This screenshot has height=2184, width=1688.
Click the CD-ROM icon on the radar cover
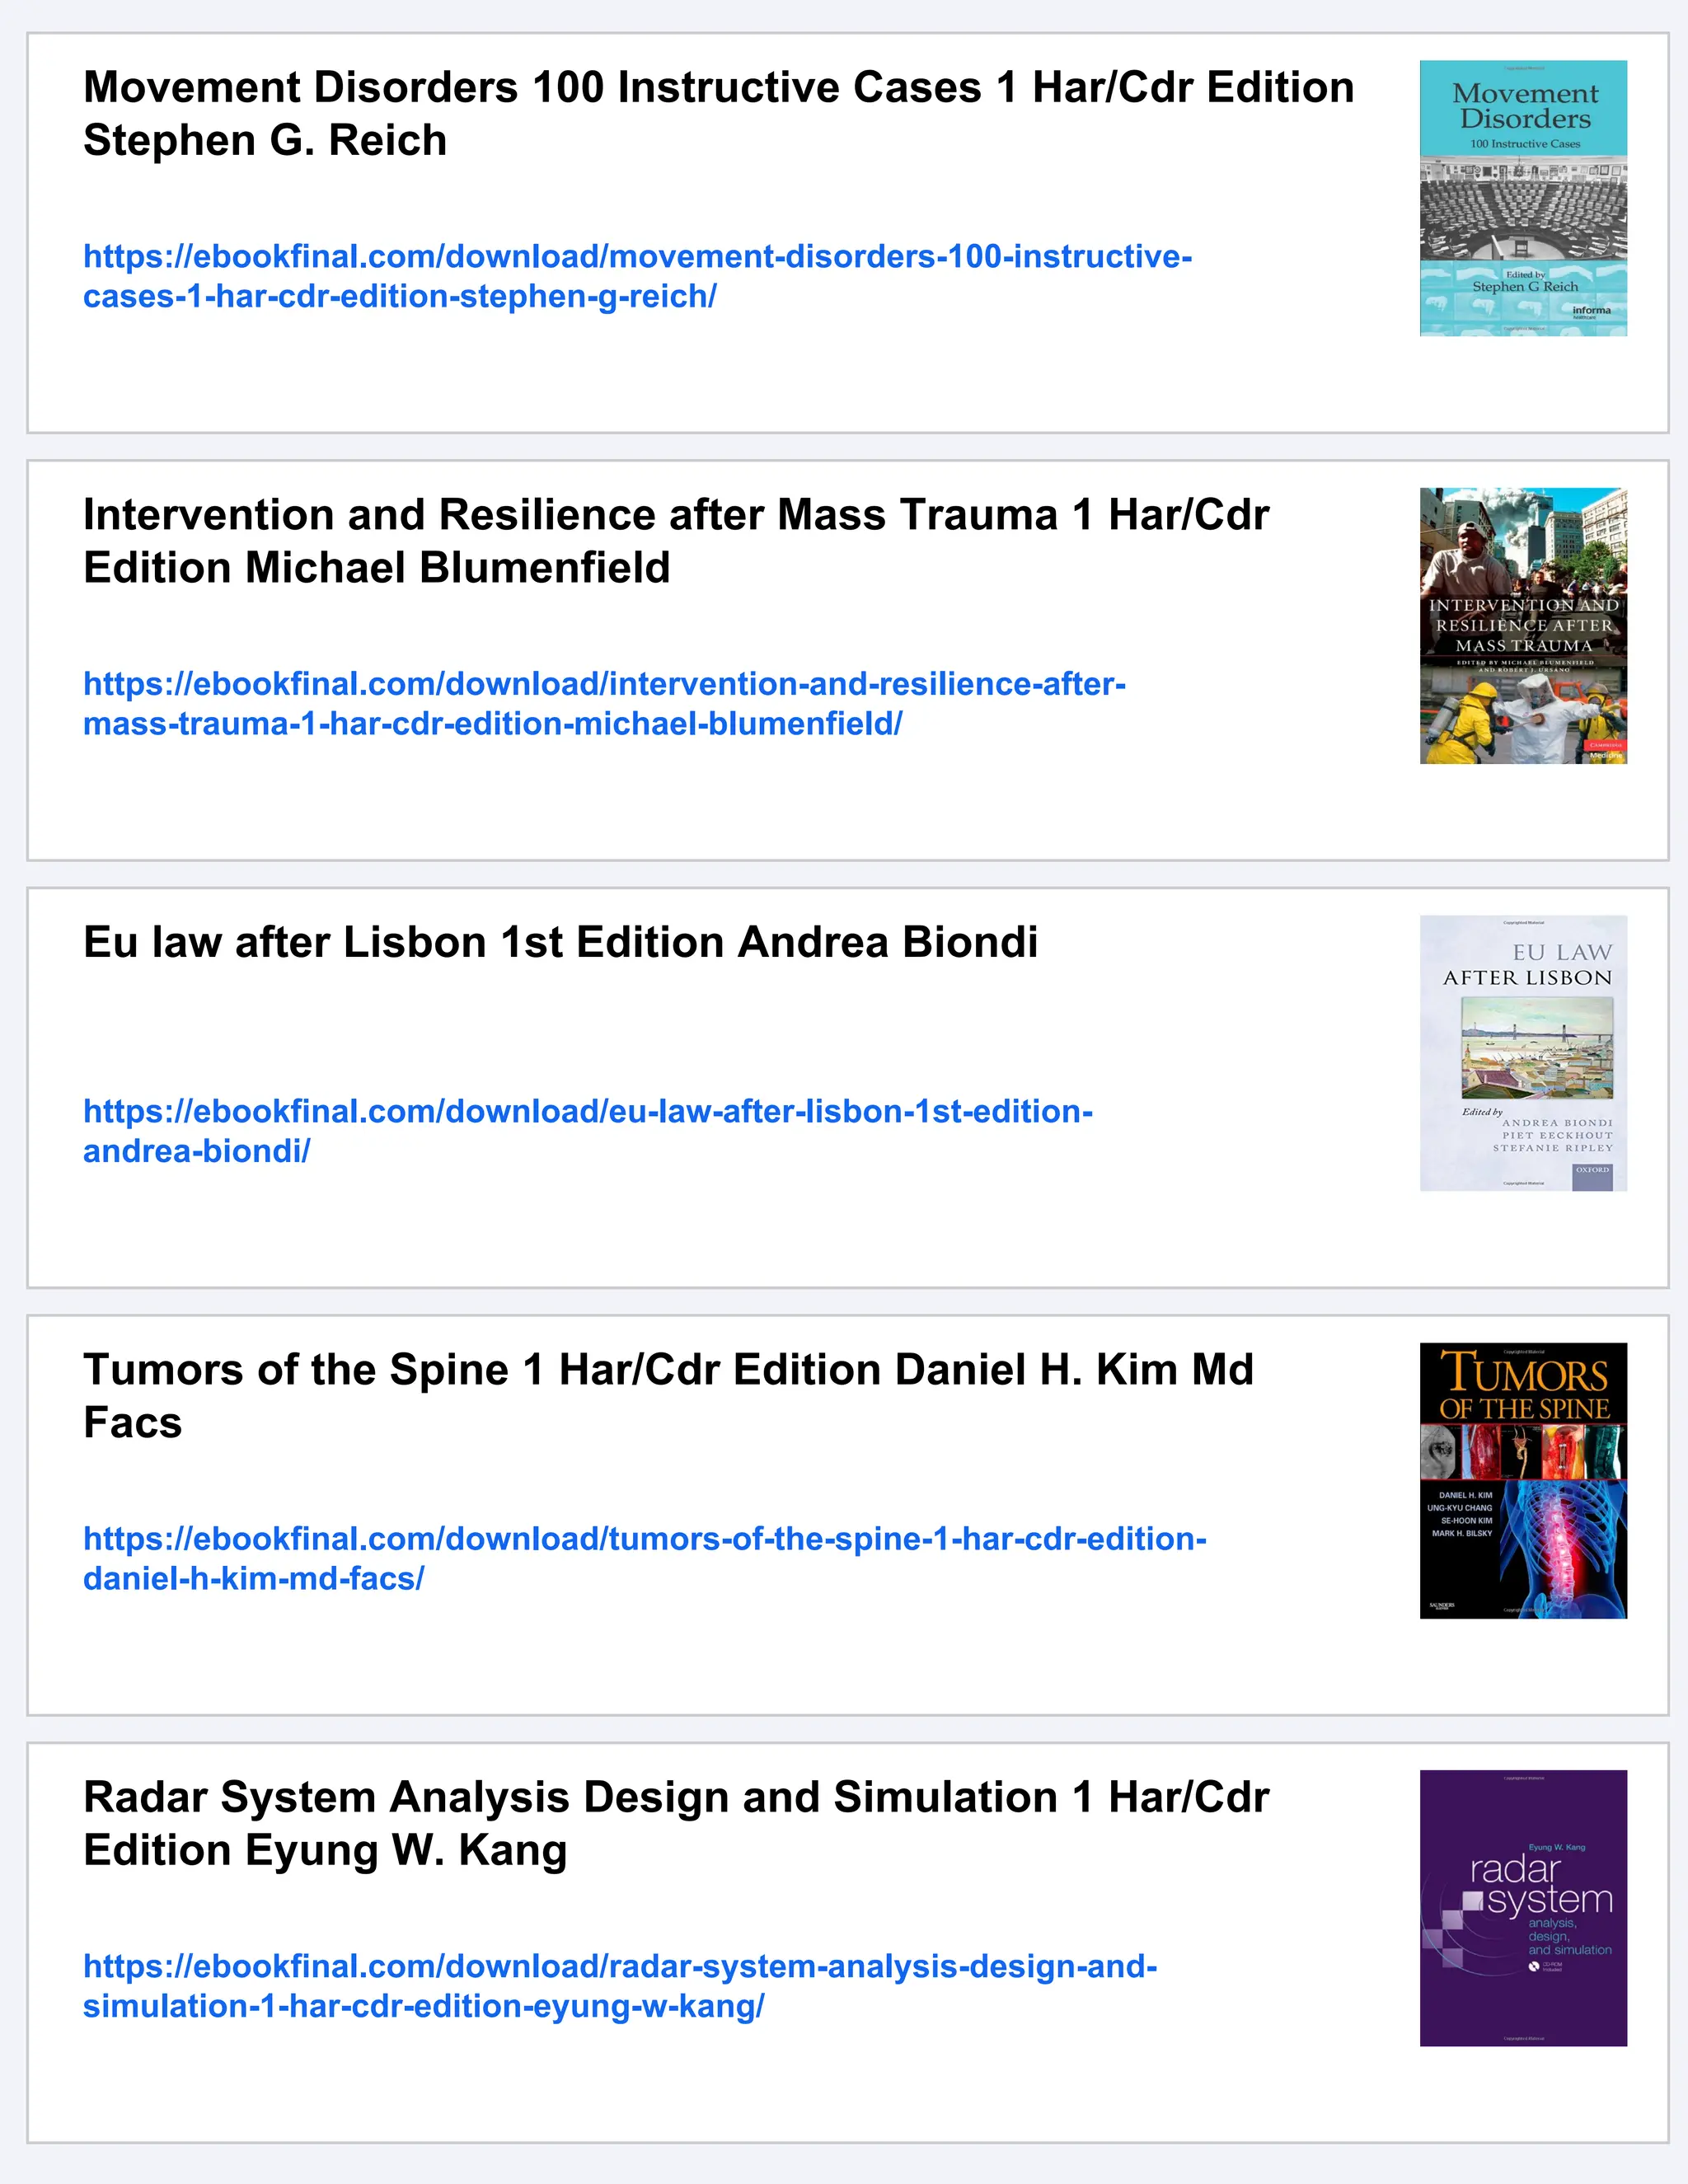1533,1966
